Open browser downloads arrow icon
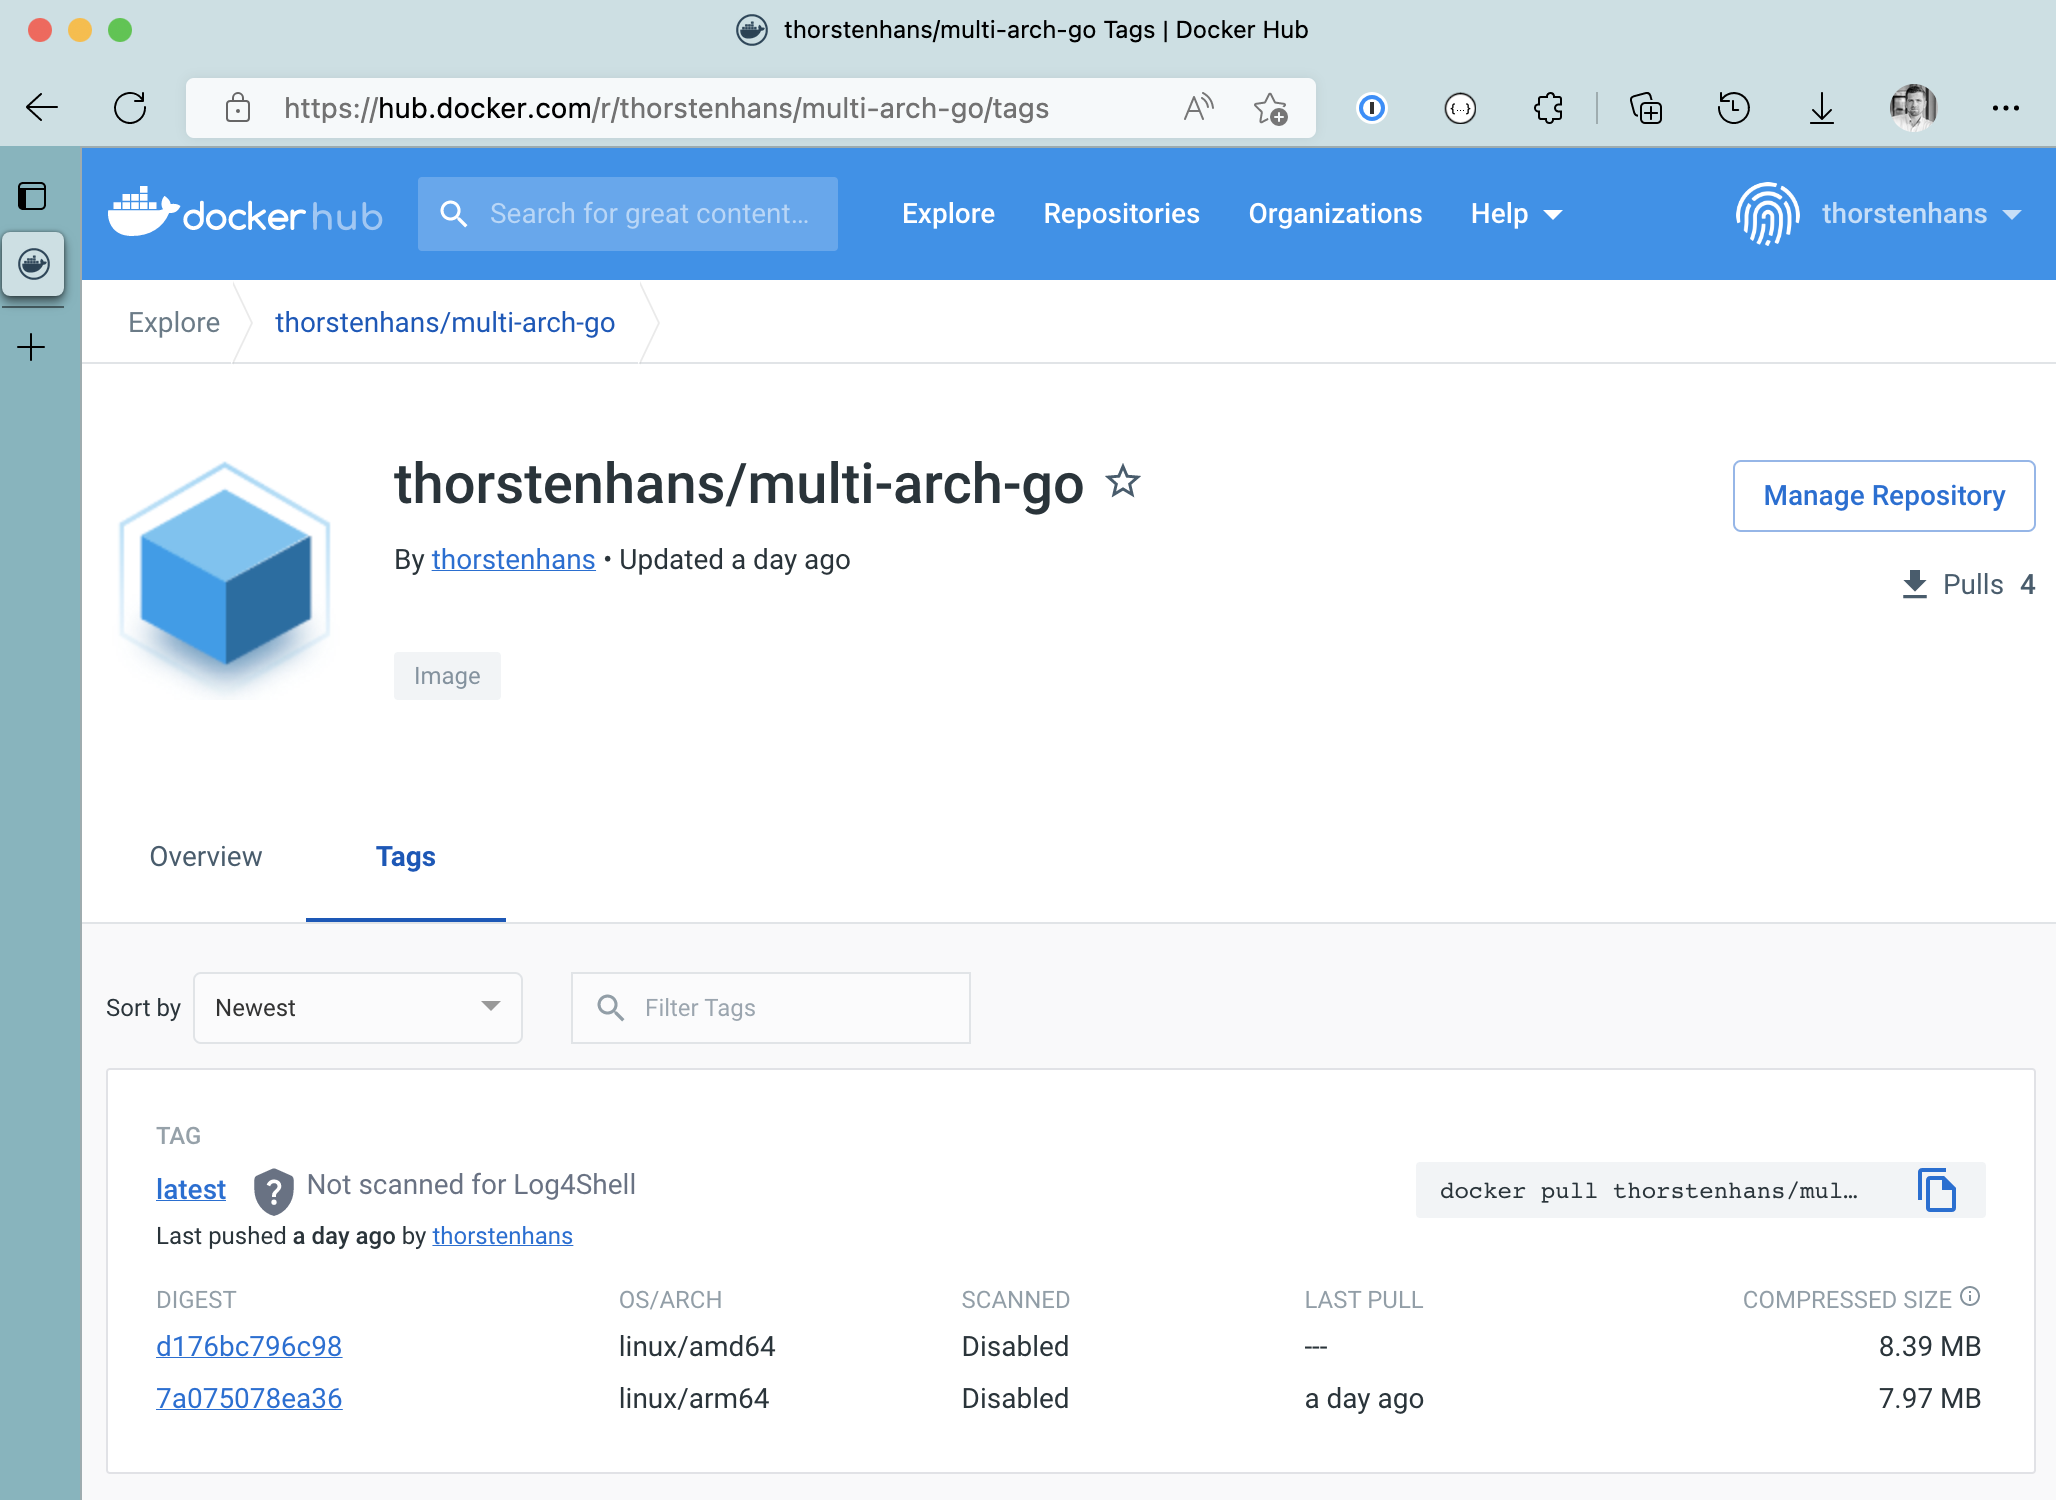Screen dimensions: 2056x1500 point(1821,108)
